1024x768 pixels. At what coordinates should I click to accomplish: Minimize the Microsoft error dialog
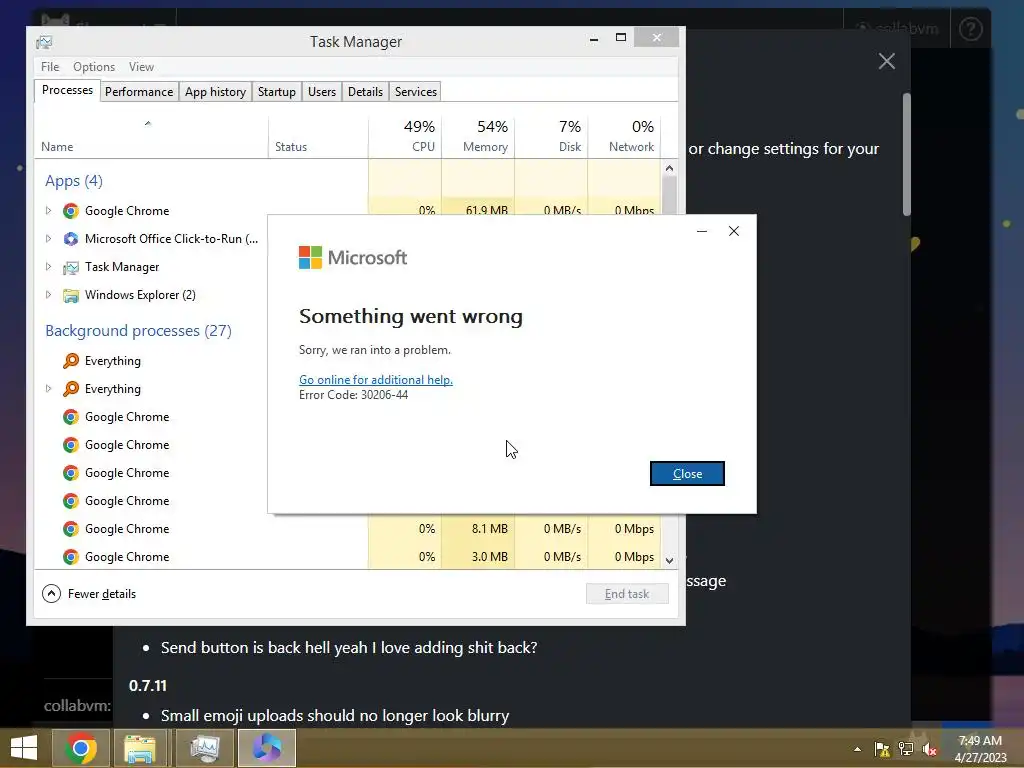coord(702,231)
